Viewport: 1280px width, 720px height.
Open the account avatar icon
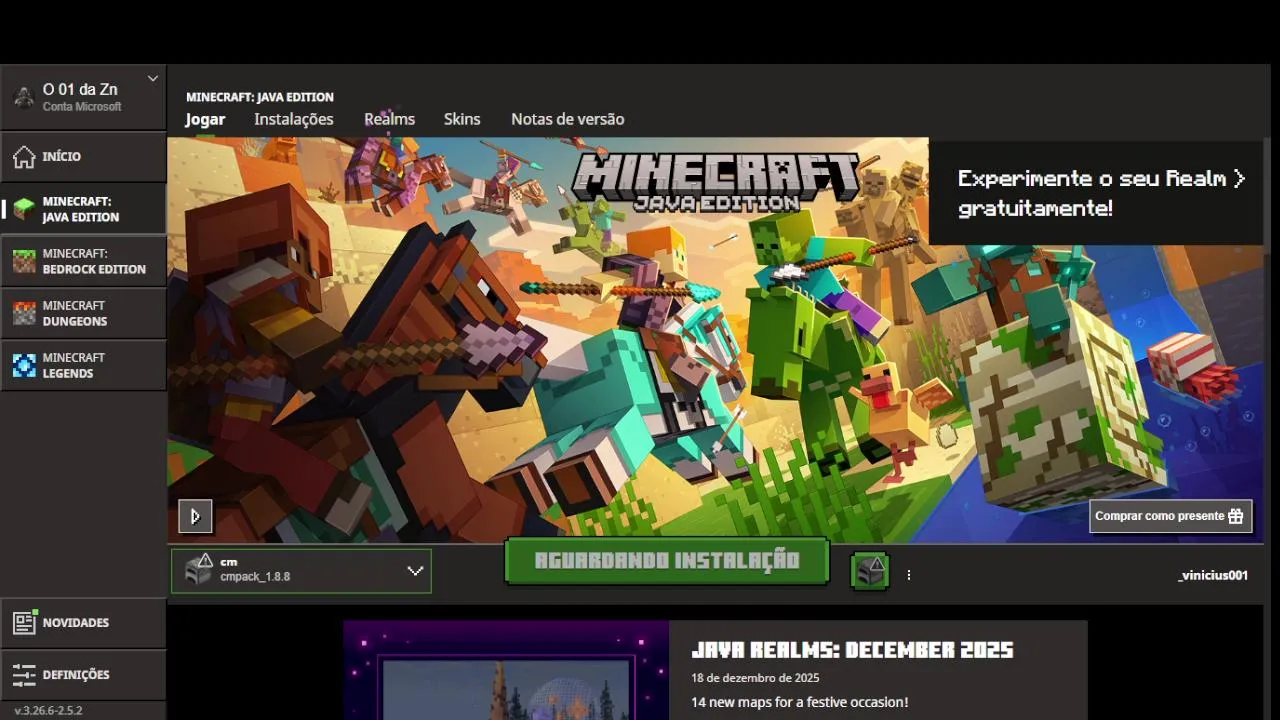[x=23, y=97]
